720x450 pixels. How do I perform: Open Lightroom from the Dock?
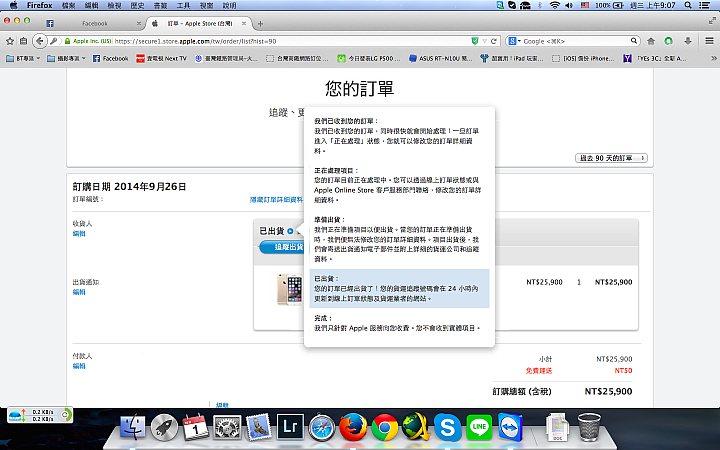pos(290,427)
